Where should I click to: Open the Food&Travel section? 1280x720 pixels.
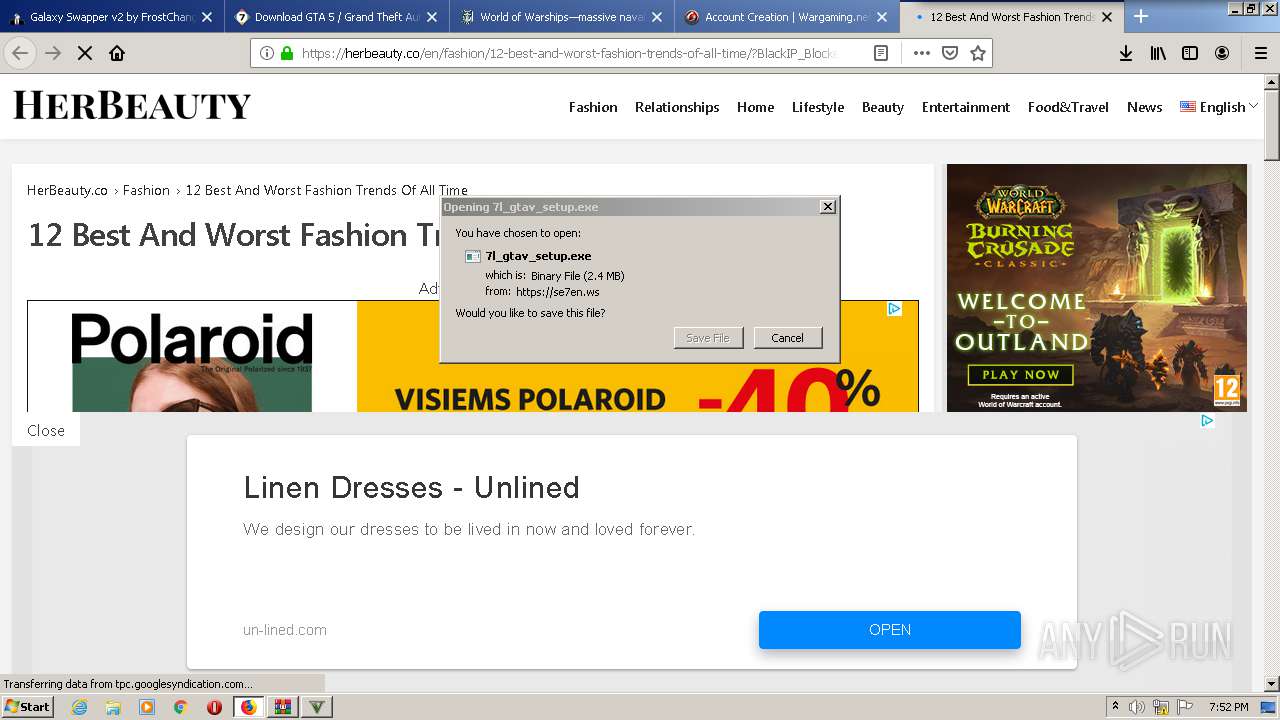click(1068, 107)
